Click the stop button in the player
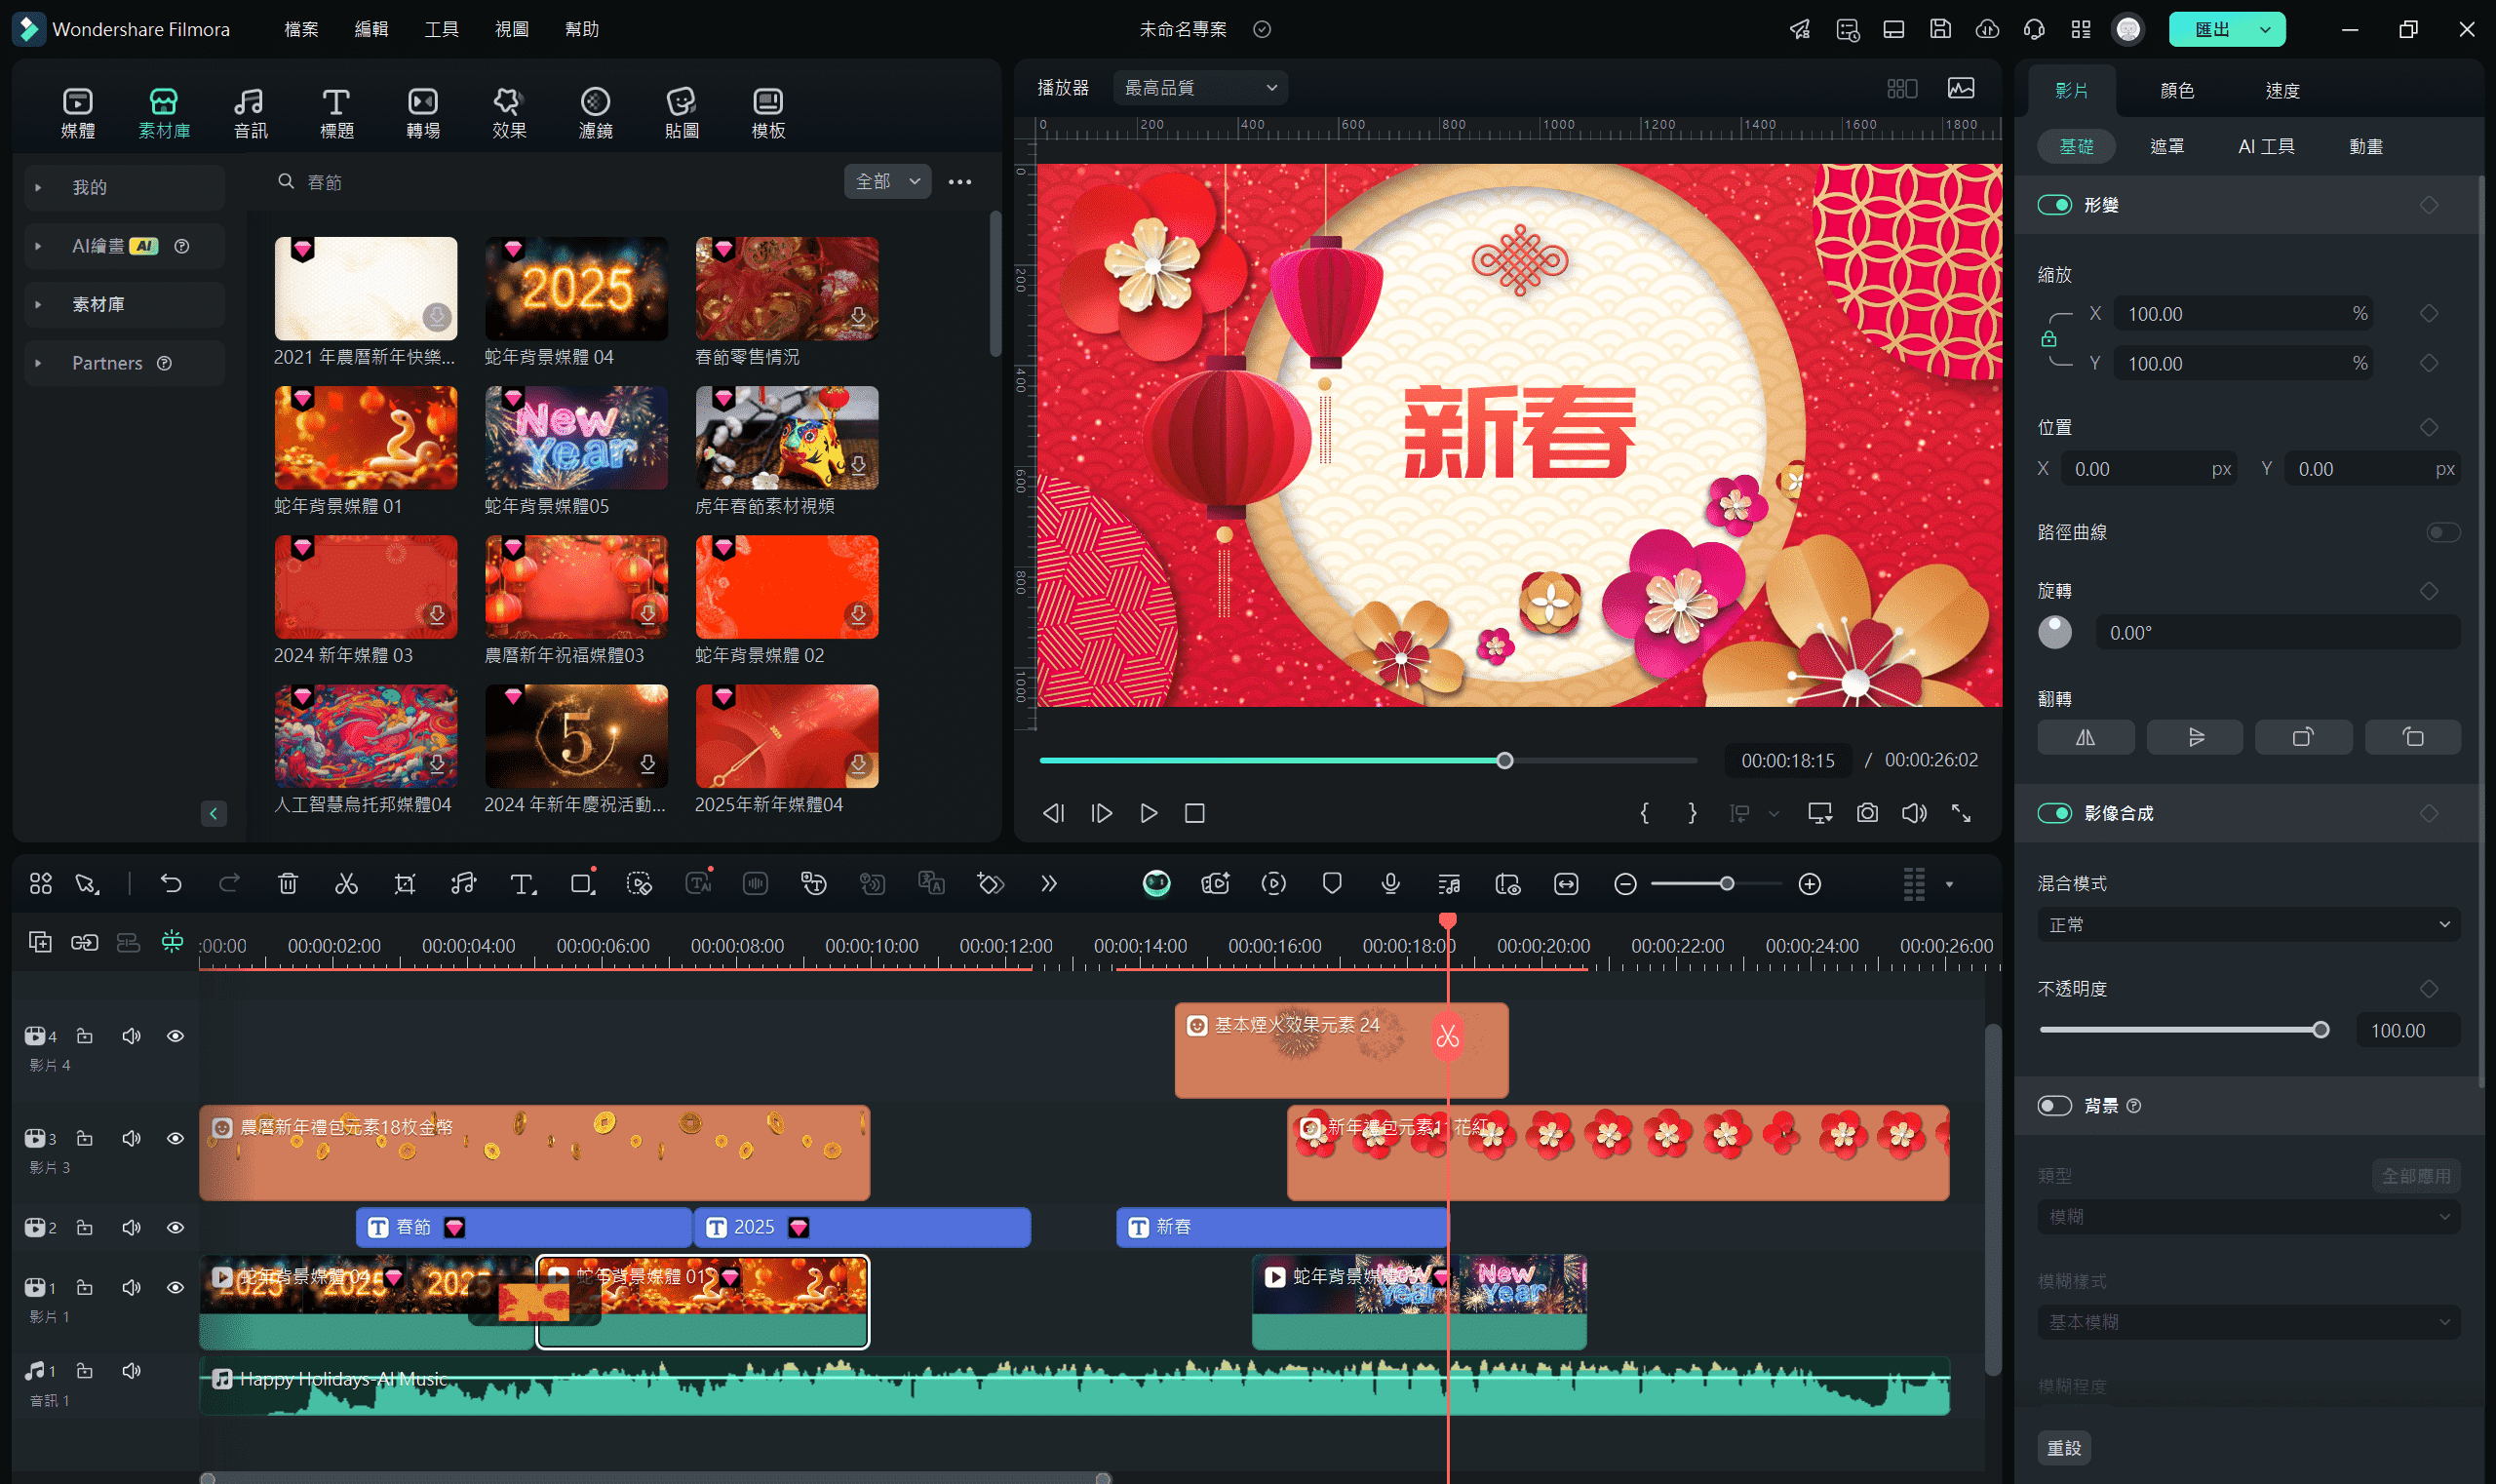 pos(1194,813)
